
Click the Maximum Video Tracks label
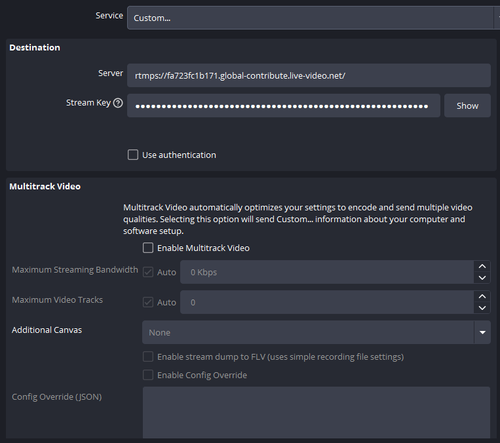click(57, 300)
